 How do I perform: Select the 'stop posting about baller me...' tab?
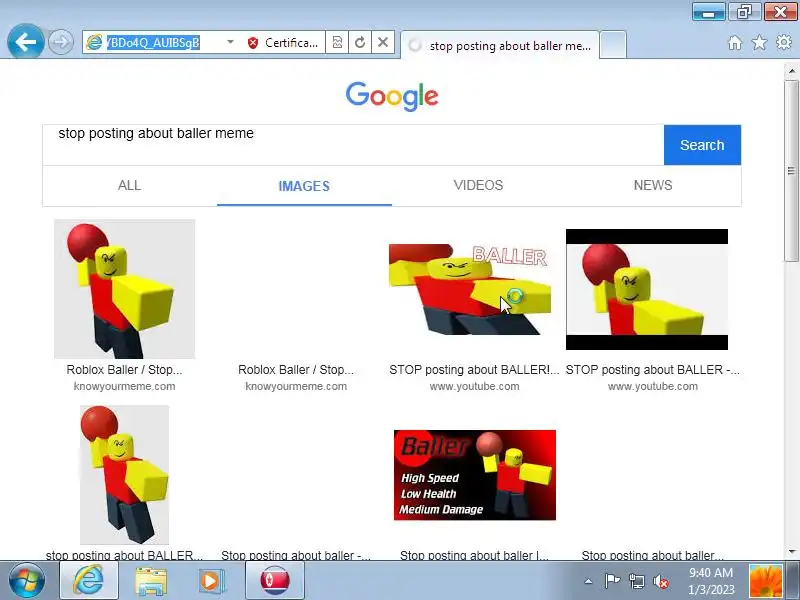click(500, 45)
